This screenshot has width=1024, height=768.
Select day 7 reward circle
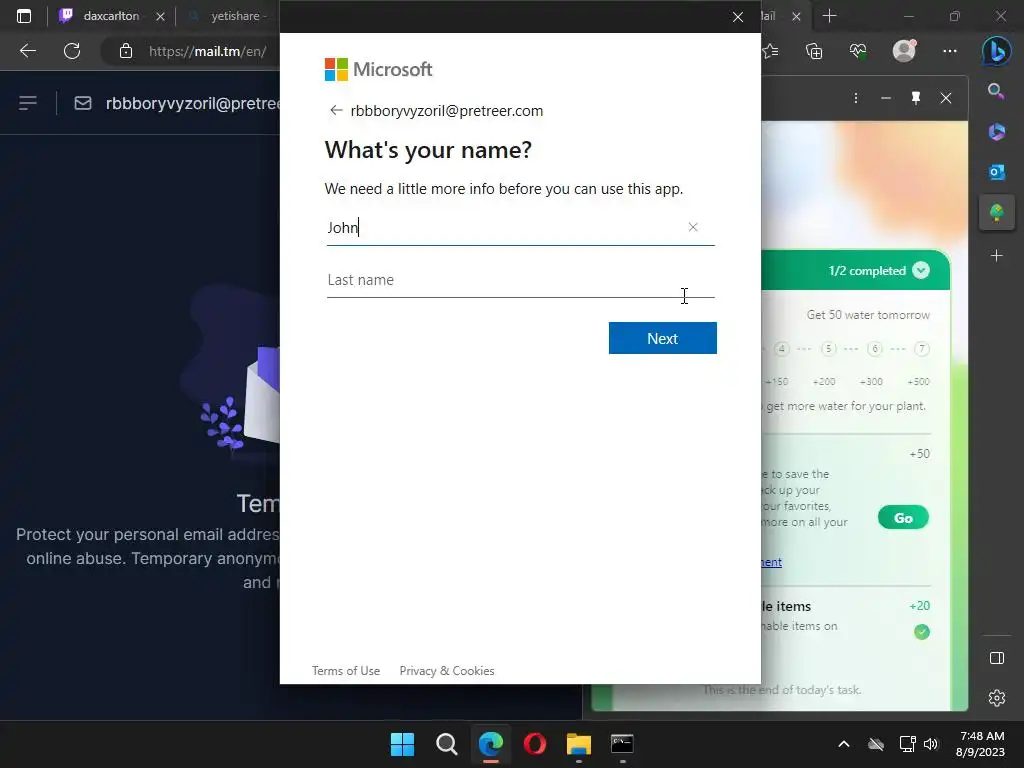[x=921, y=349]
